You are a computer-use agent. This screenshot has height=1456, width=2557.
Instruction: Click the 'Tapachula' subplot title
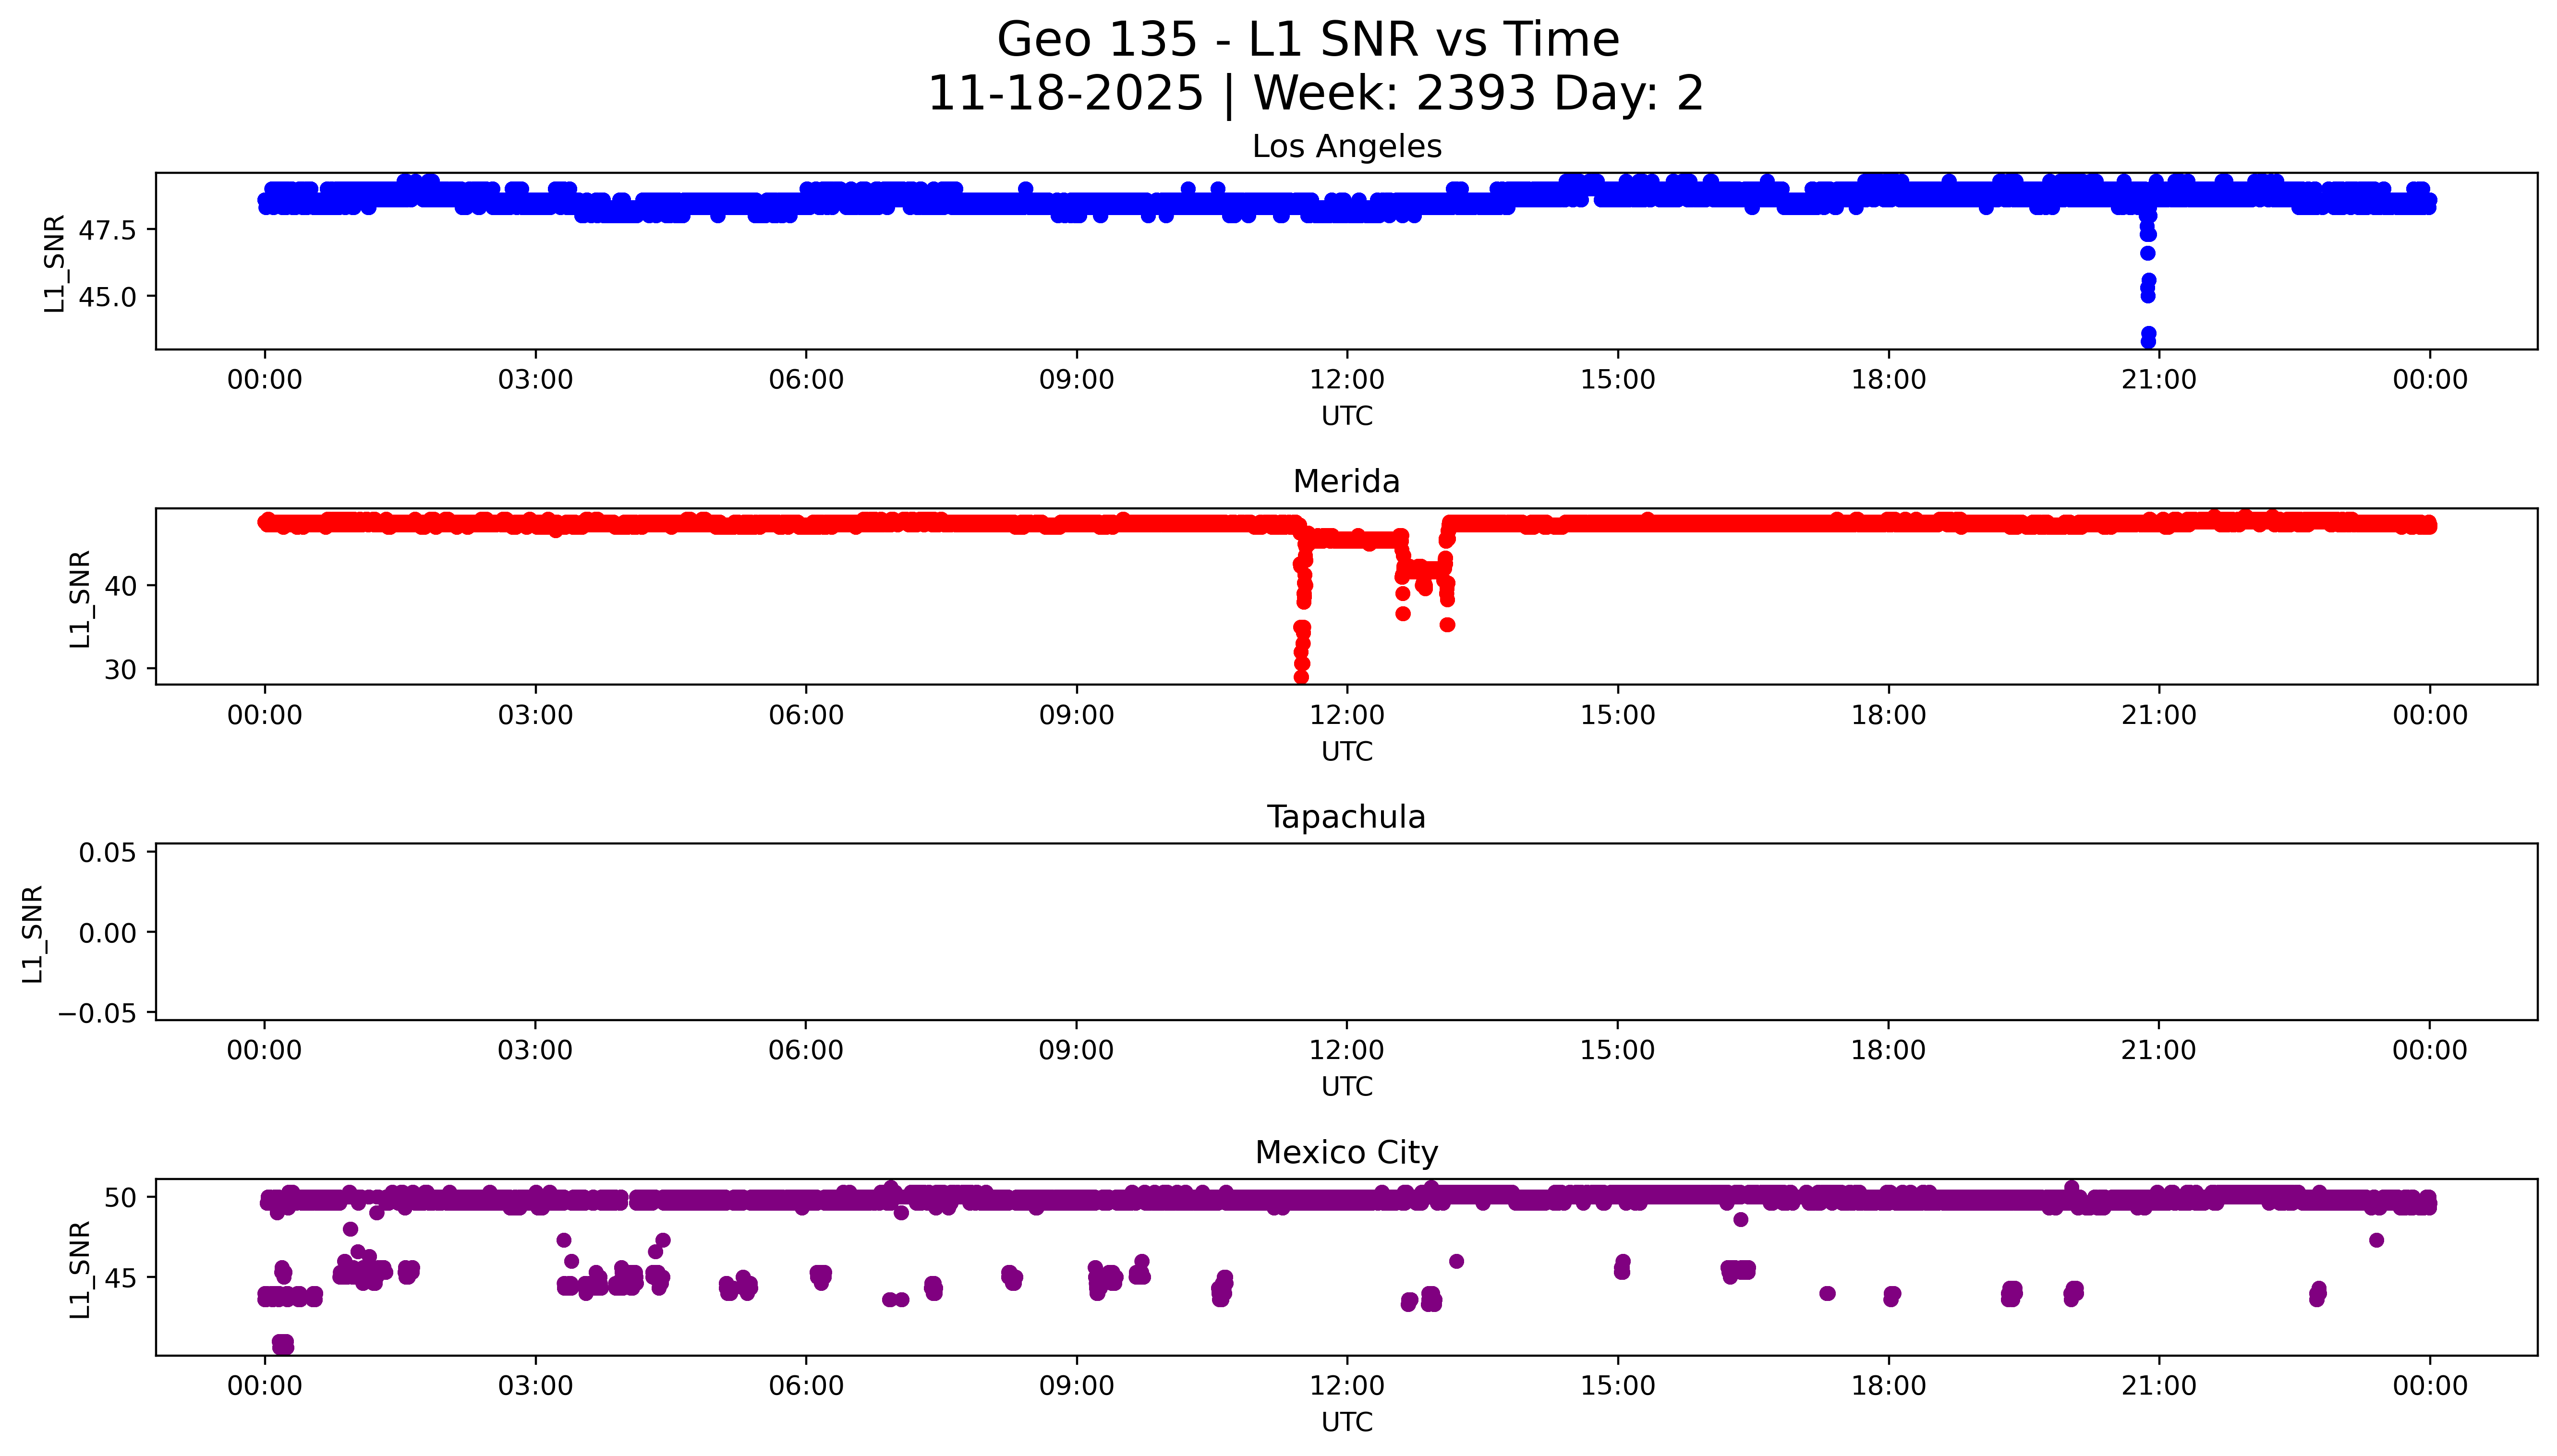click(x=1346, y=817)
